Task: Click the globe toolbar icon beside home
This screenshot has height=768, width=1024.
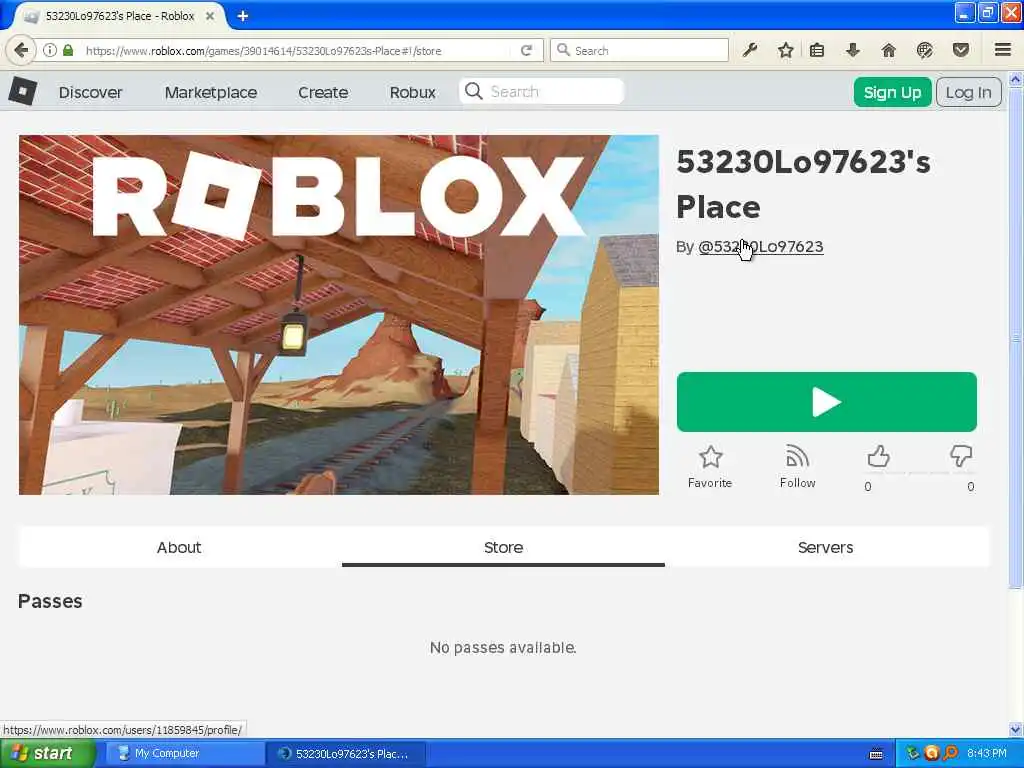Action: (925, 50)
